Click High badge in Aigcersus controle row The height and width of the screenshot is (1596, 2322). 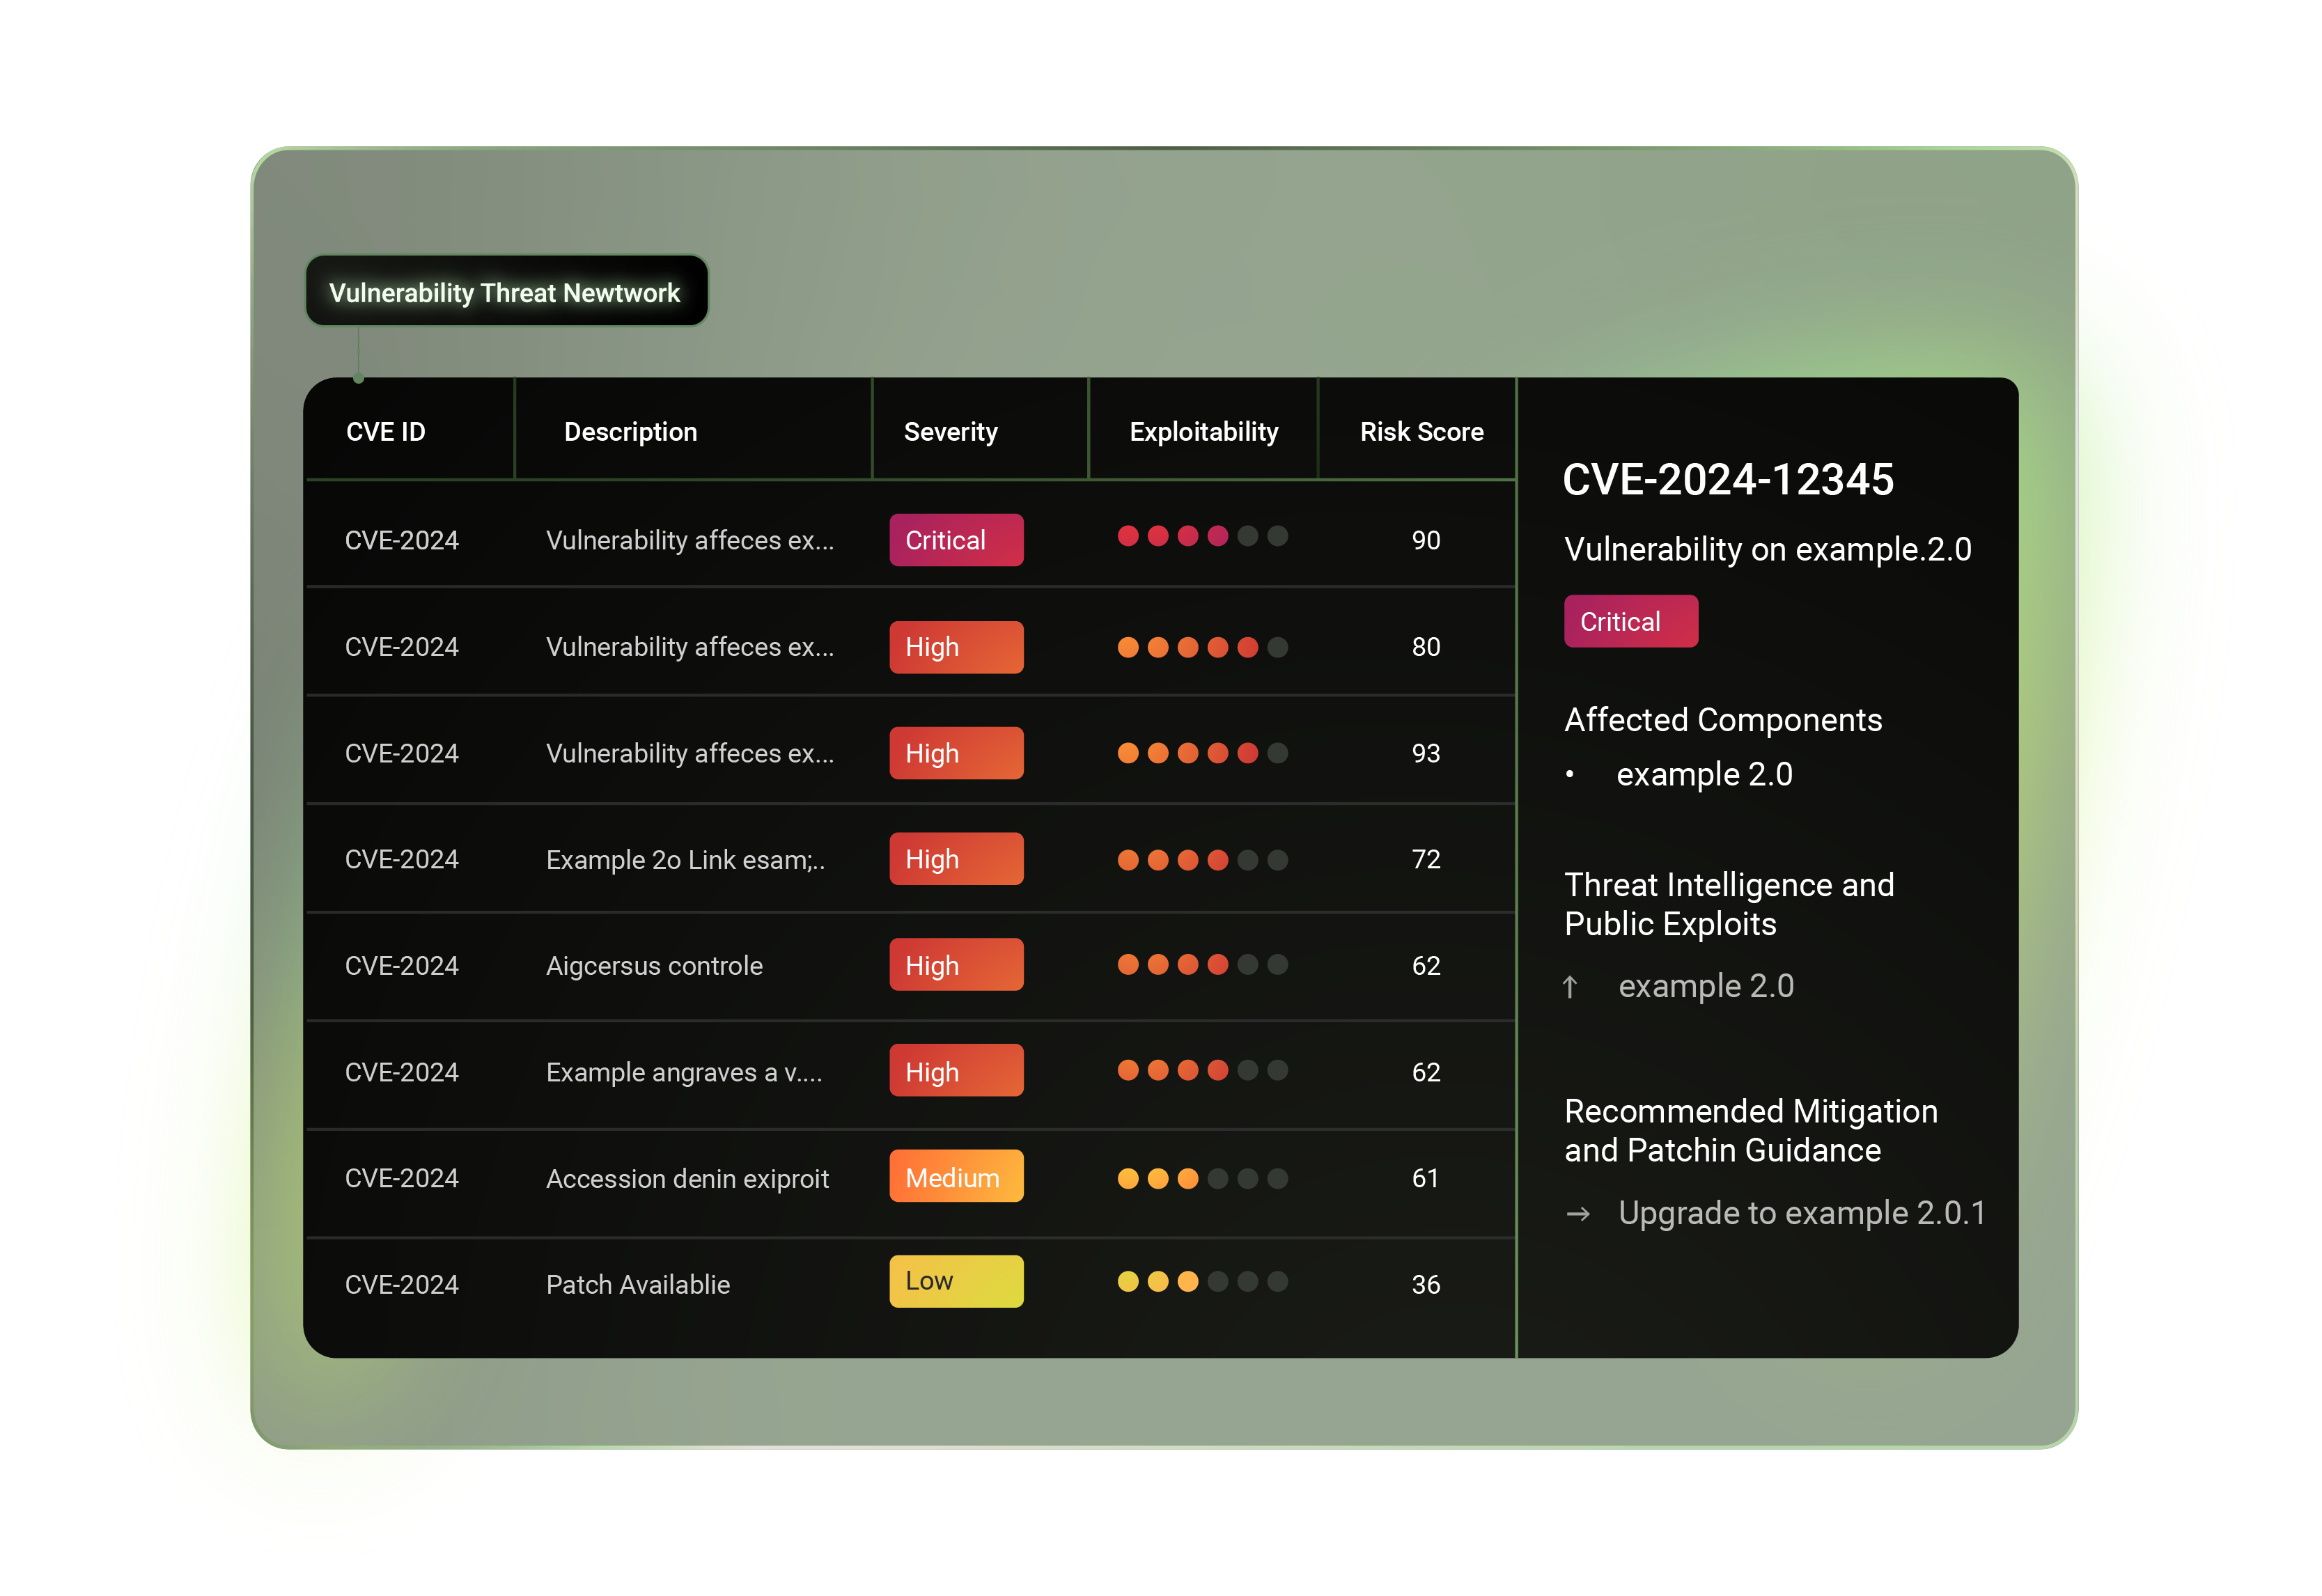[956, 965]
